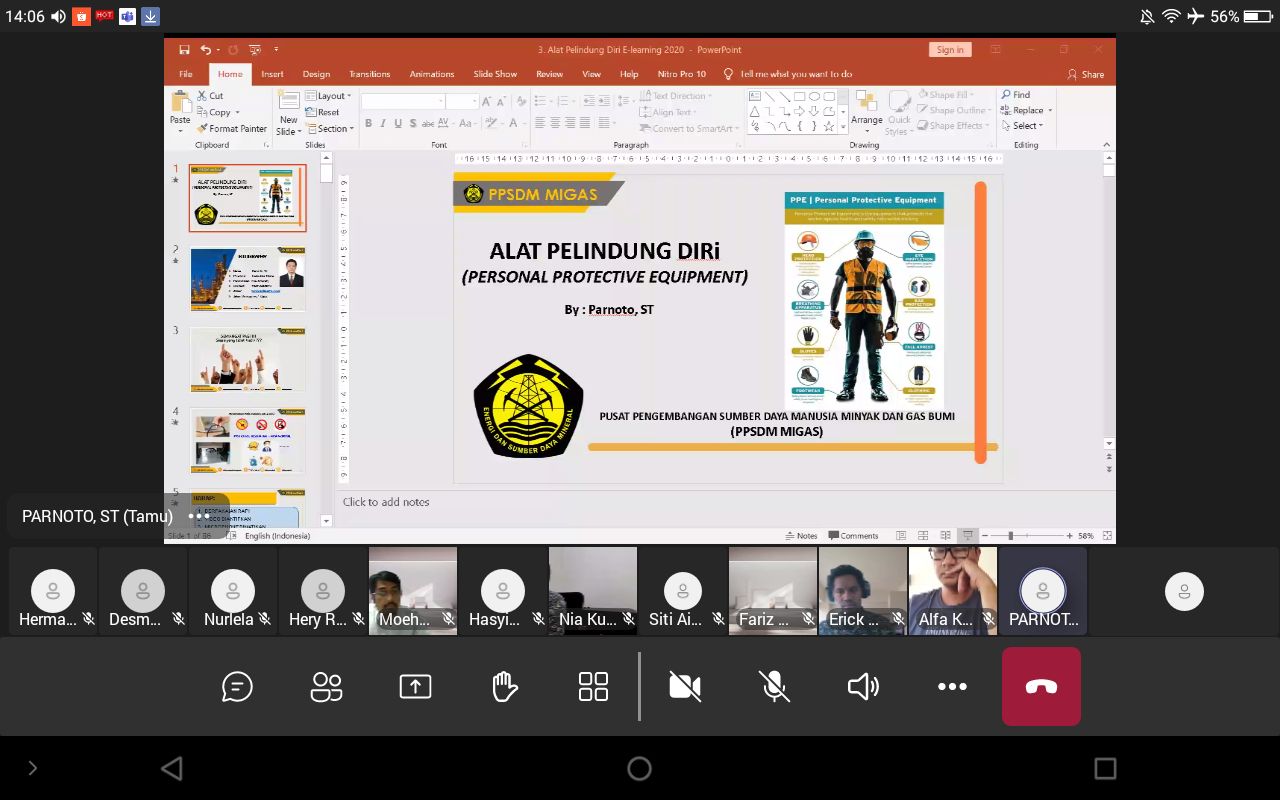Hang up with the red button

1041,687
